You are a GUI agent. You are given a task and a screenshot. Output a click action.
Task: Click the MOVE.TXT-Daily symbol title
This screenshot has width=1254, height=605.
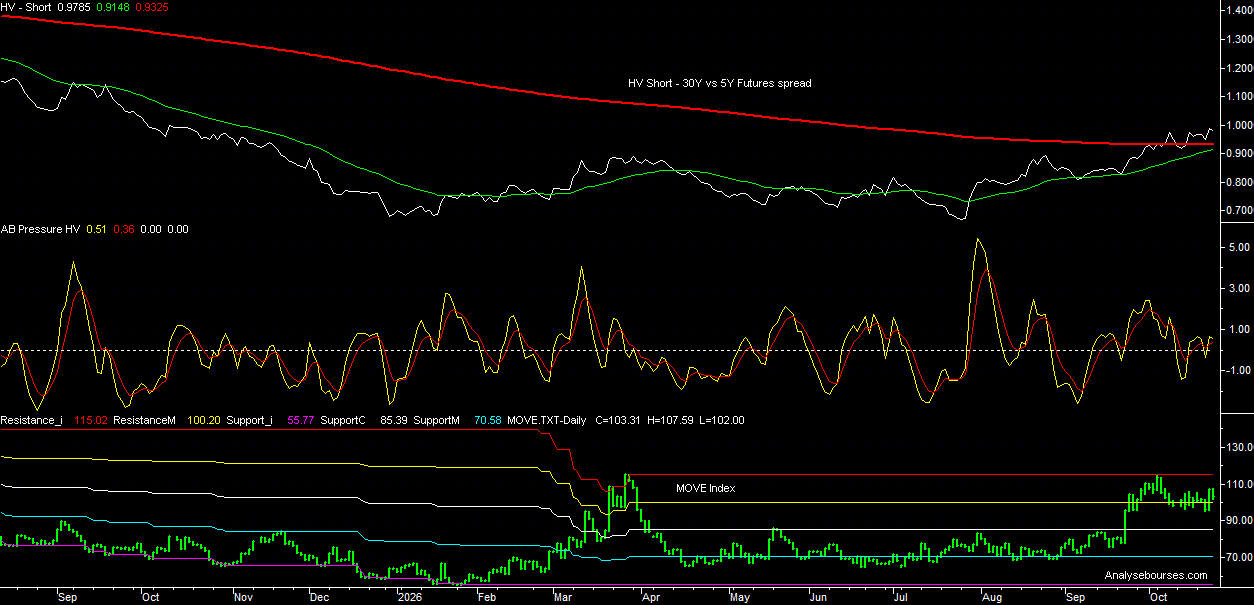(x=546, y=420)
